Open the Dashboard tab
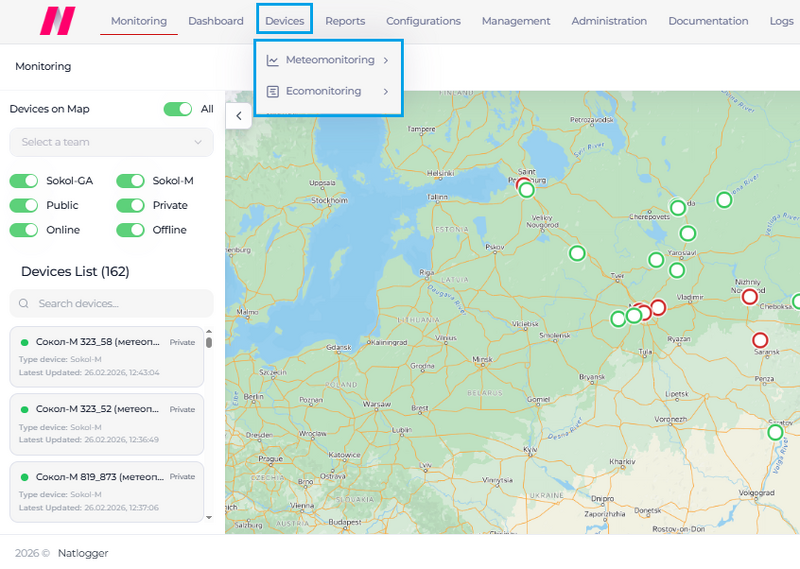Screen dimensions: 800x569 (x=216, y=21)
